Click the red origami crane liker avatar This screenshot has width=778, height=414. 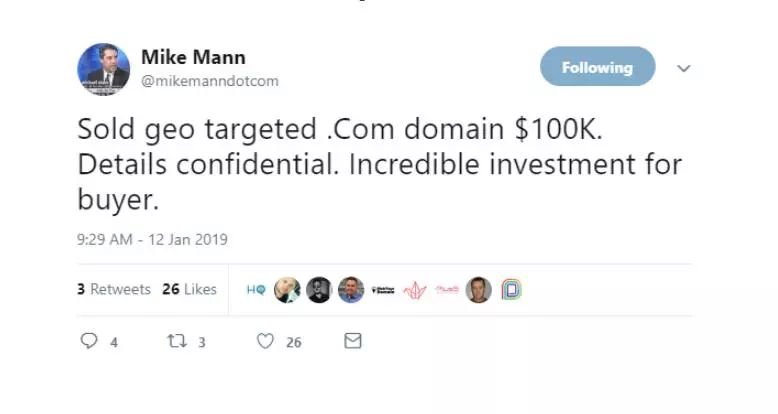(x=415, y=290)
